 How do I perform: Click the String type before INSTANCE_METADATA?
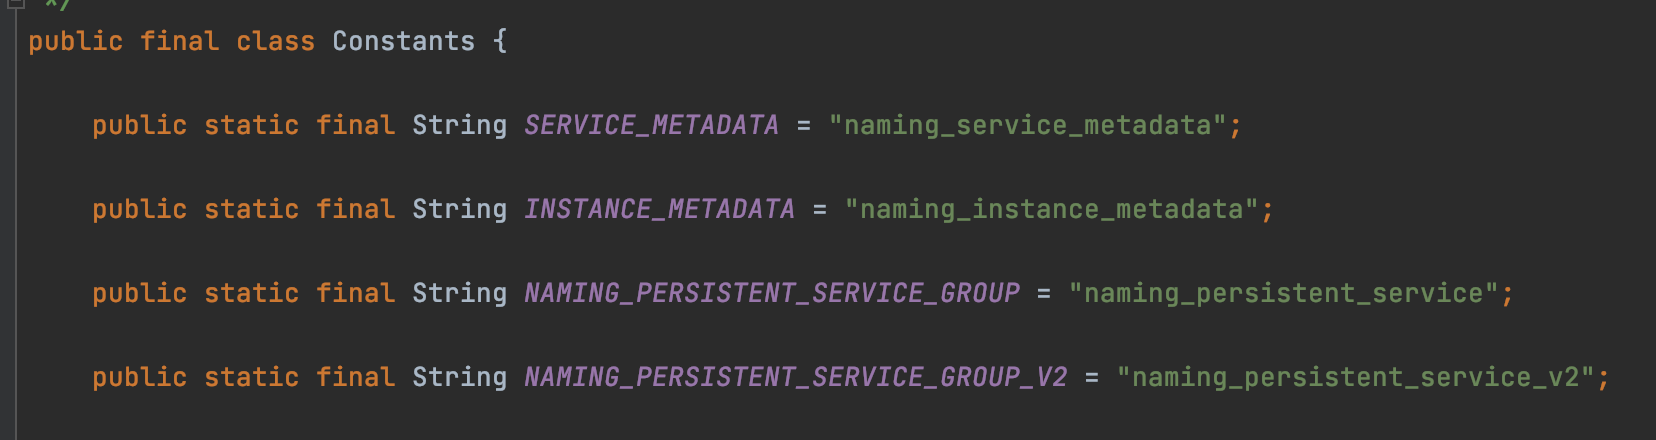[x=459, y=209]
